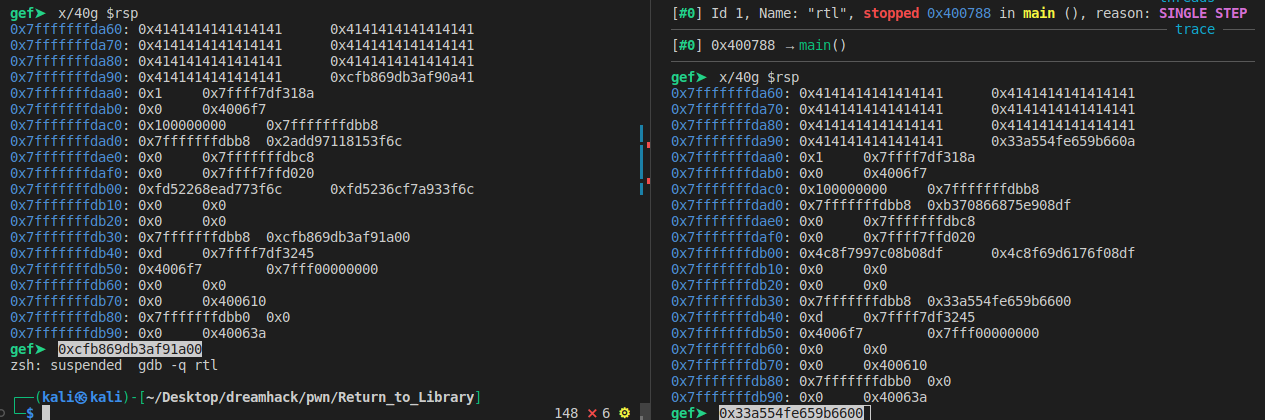Viewport: 1265px width, 420px height.
Task: Click the gear icon in left terminal status
Action: 625,412
